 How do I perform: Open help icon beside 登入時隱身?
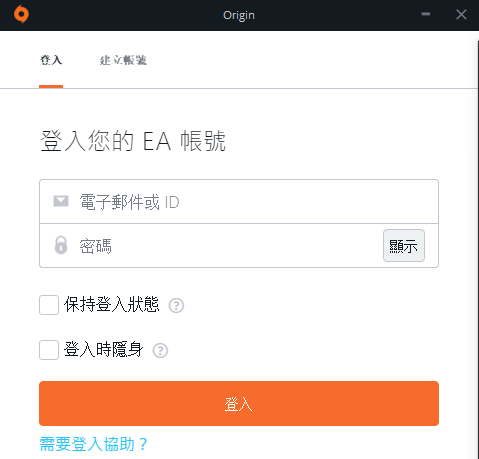pyautogui.click(x=160, y=351)
